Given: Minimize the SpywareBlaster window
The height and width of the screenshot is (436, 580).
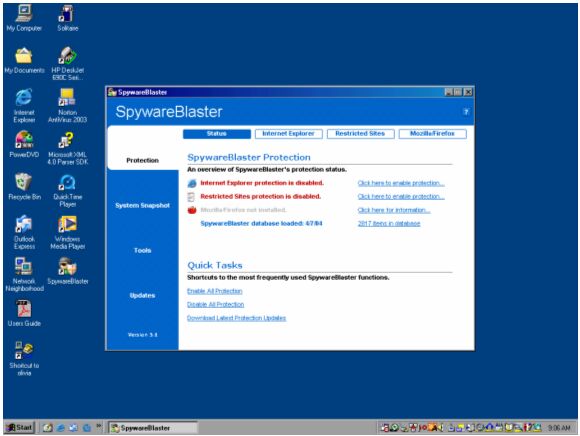Looking at the screenshot, I should coord(449,92).
